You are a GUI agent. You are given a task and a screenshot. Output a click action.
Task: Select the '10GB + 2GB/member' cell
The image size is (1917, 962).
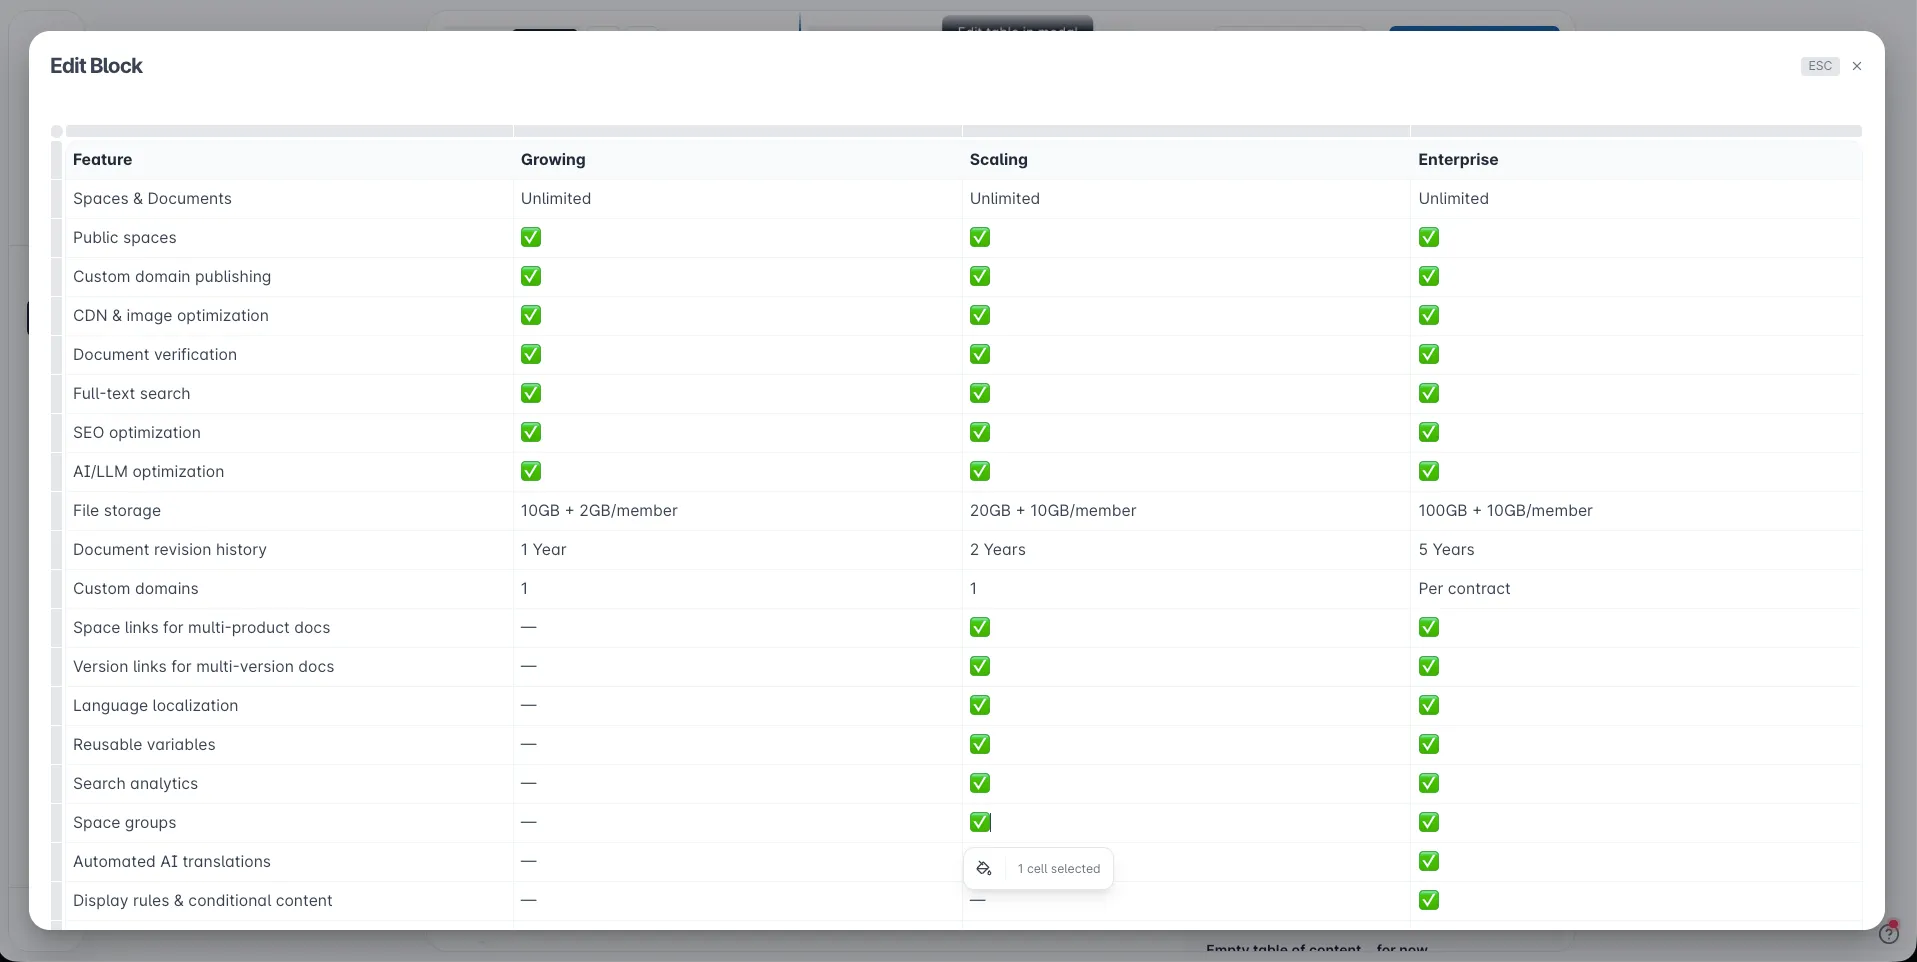738,511
